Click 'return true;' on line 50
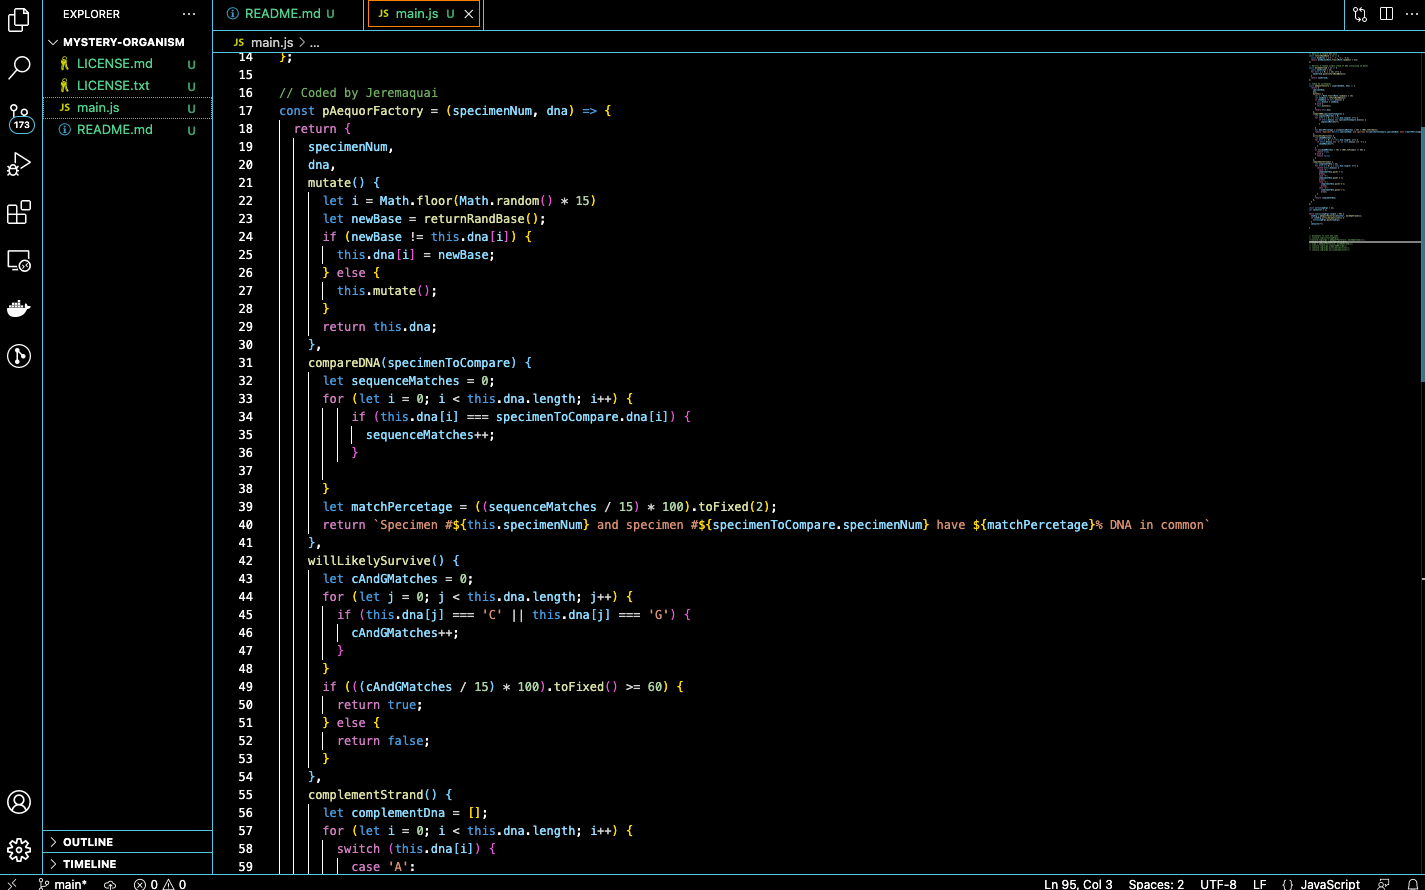The image size is (1425, 890). [x=380, y=705]
